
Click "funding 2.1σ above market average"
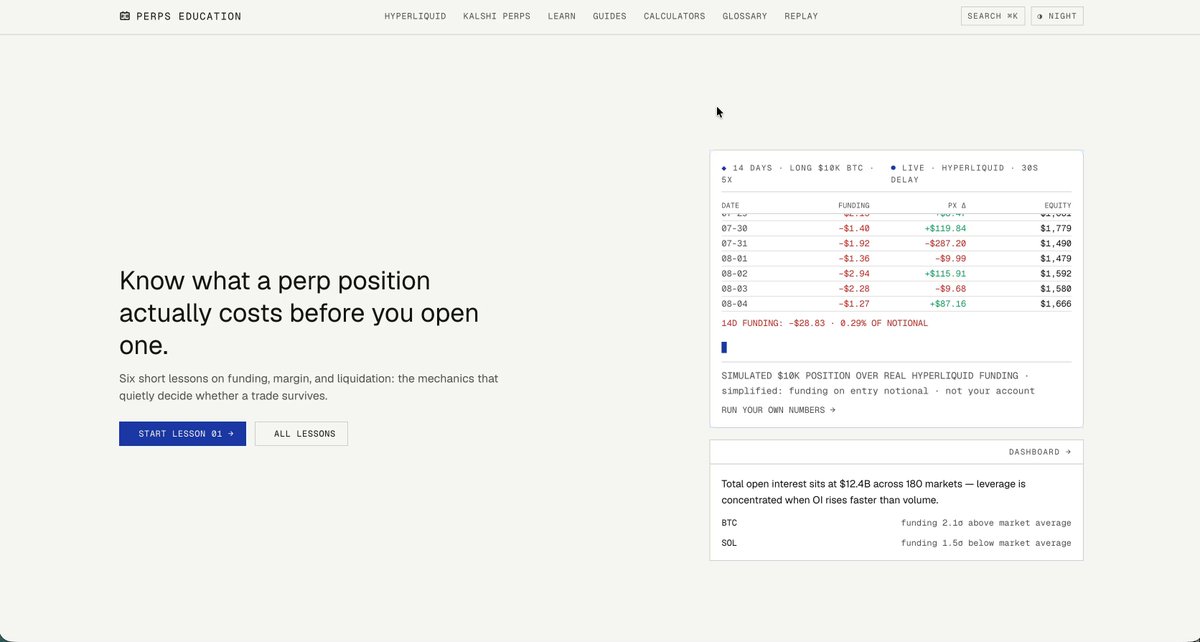pos(986,523)
